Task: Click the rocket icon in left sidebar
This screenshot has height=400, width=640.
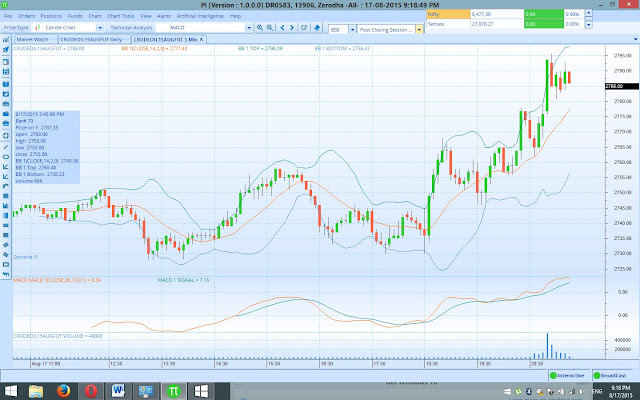Action: point(6,50)
